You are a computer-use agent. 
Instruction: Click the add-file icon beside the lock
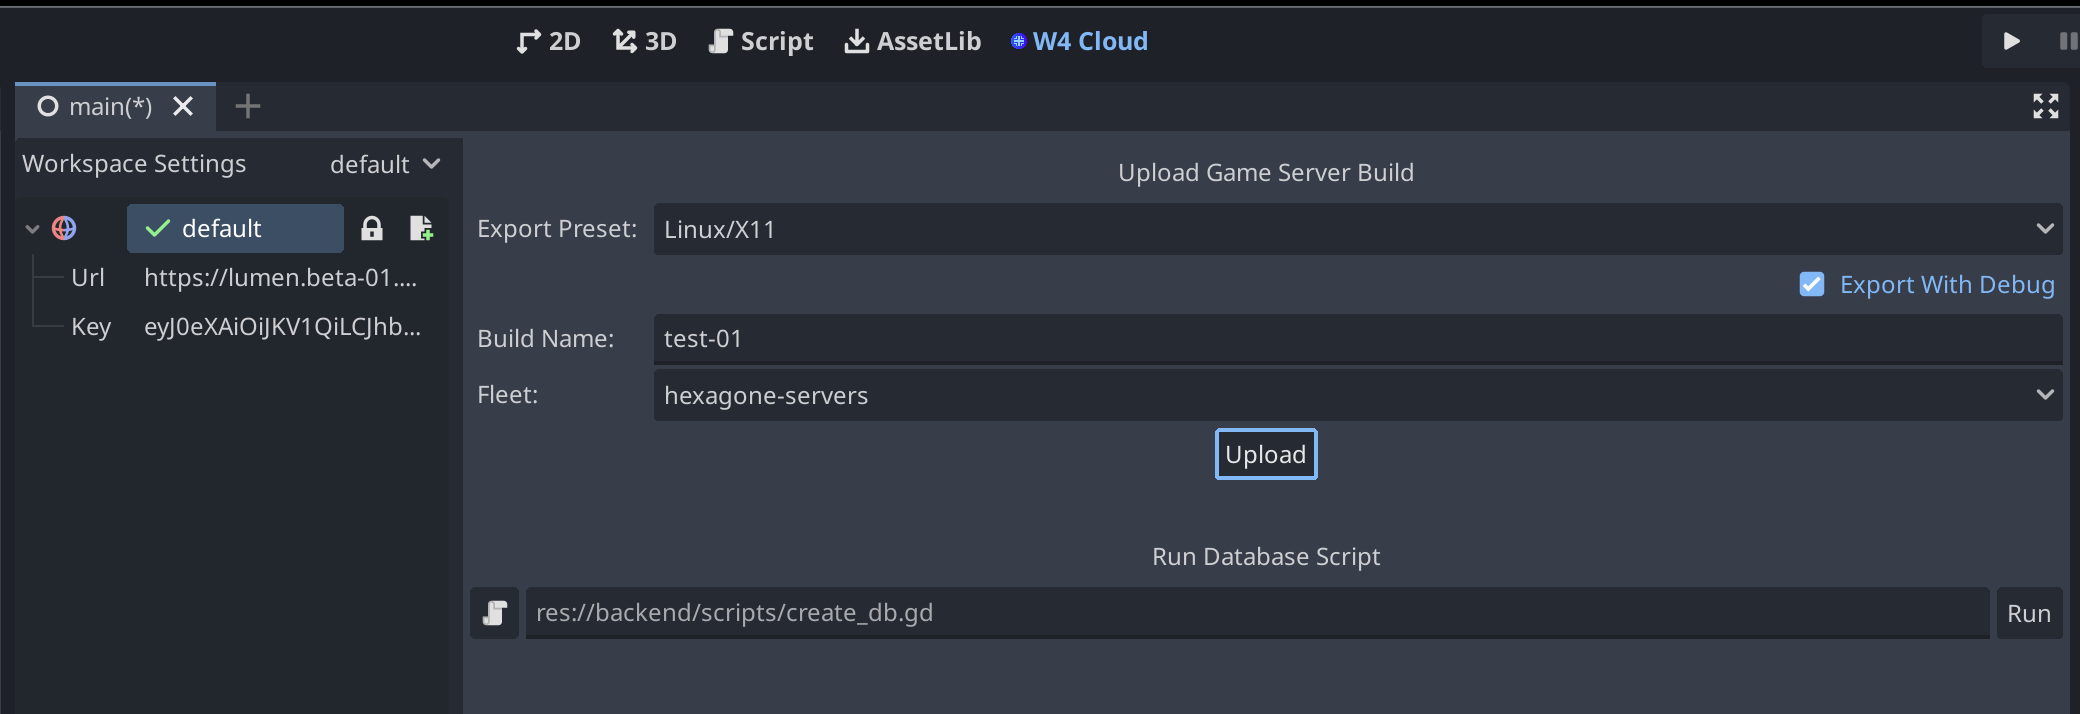click(x=421, y=229)
